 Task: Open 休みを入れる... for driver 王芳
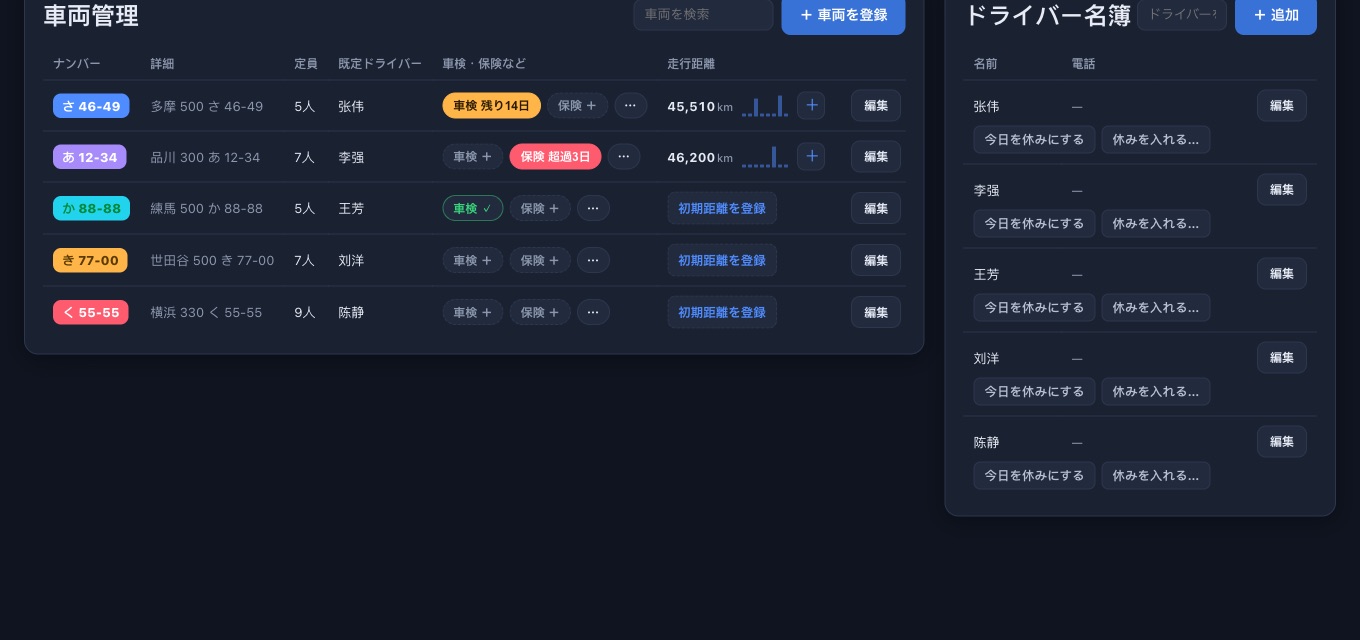tap(1156, 308)
